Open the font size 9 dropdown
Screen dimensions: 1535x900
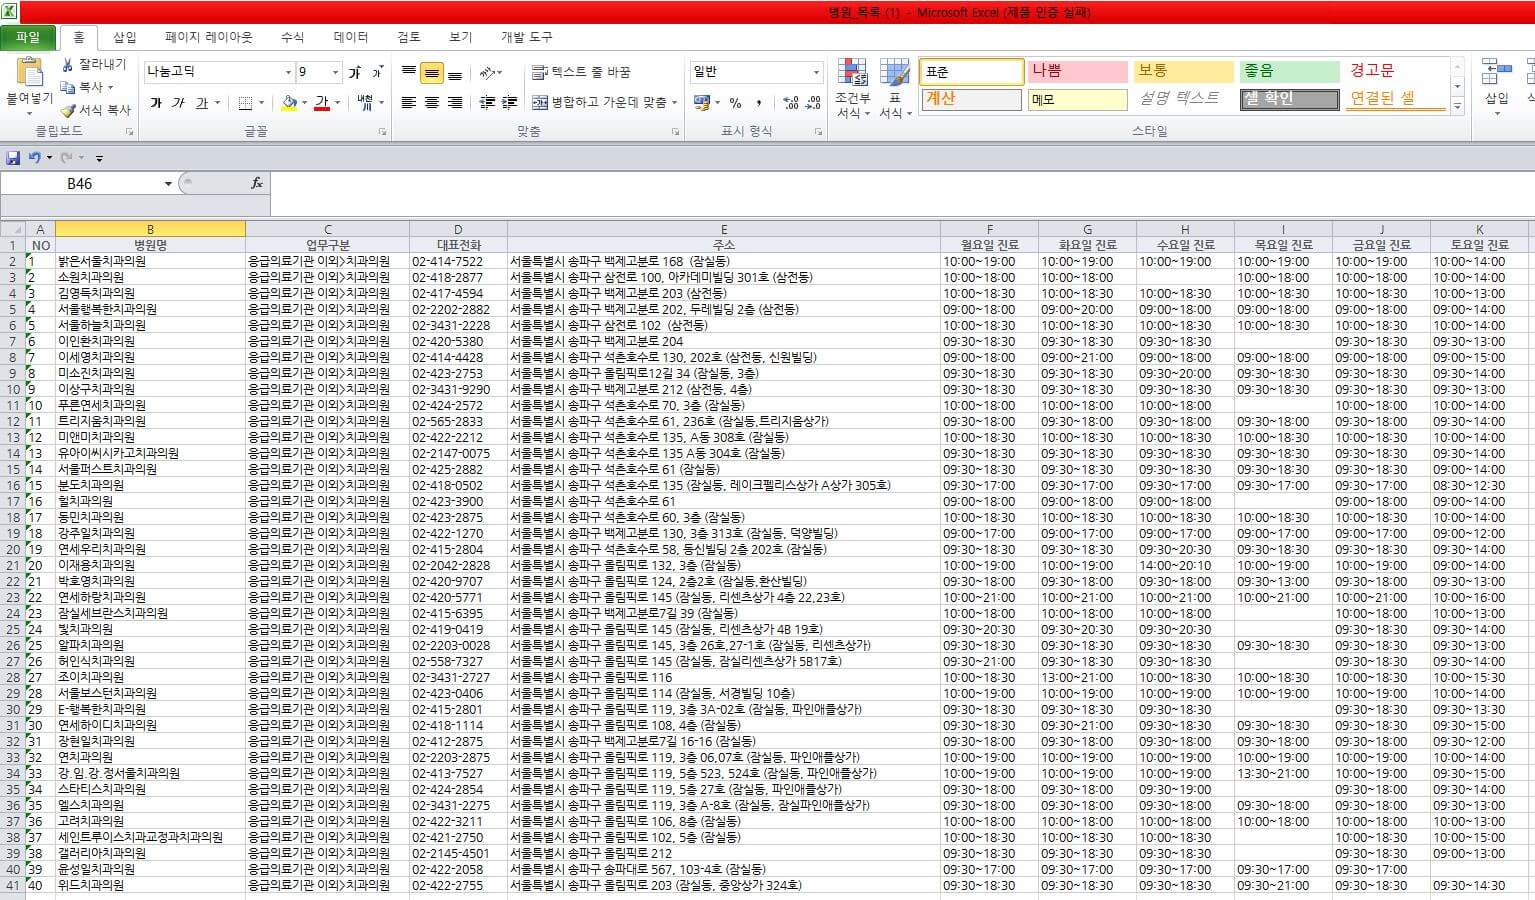click(335, 72)
